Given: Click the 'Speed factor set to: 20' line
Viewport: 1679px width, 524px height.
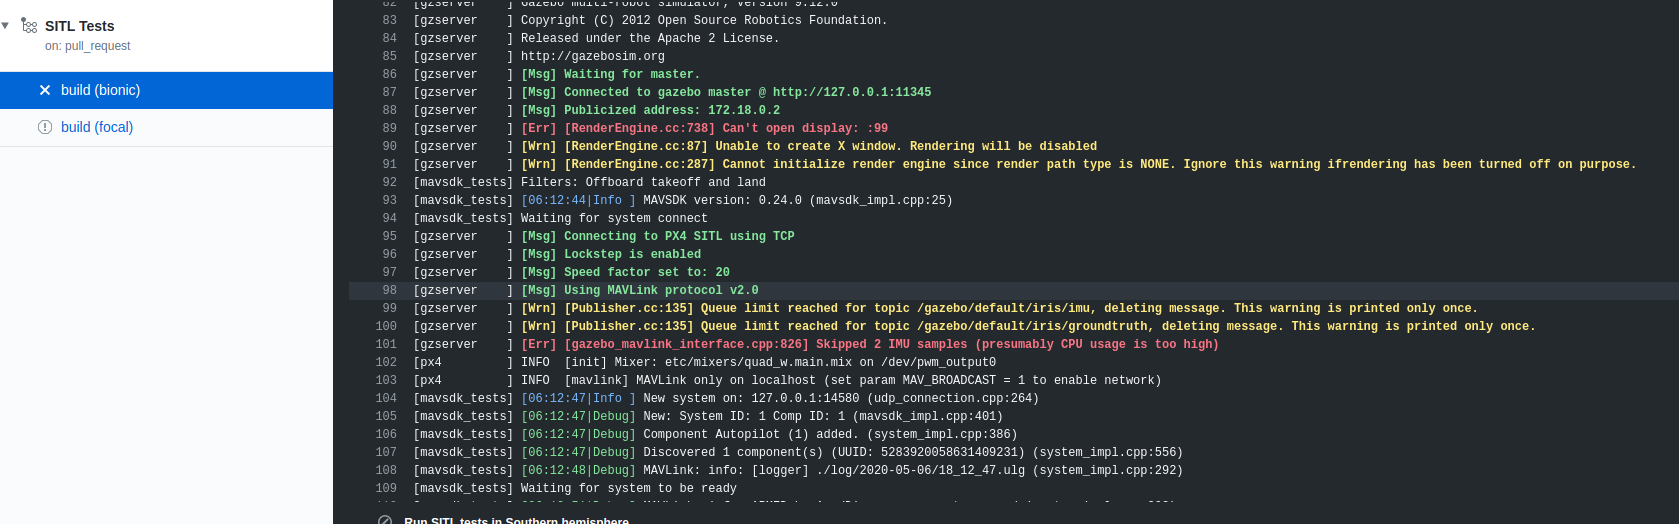Looking at the screenshot, I should tap(1014, 272).
